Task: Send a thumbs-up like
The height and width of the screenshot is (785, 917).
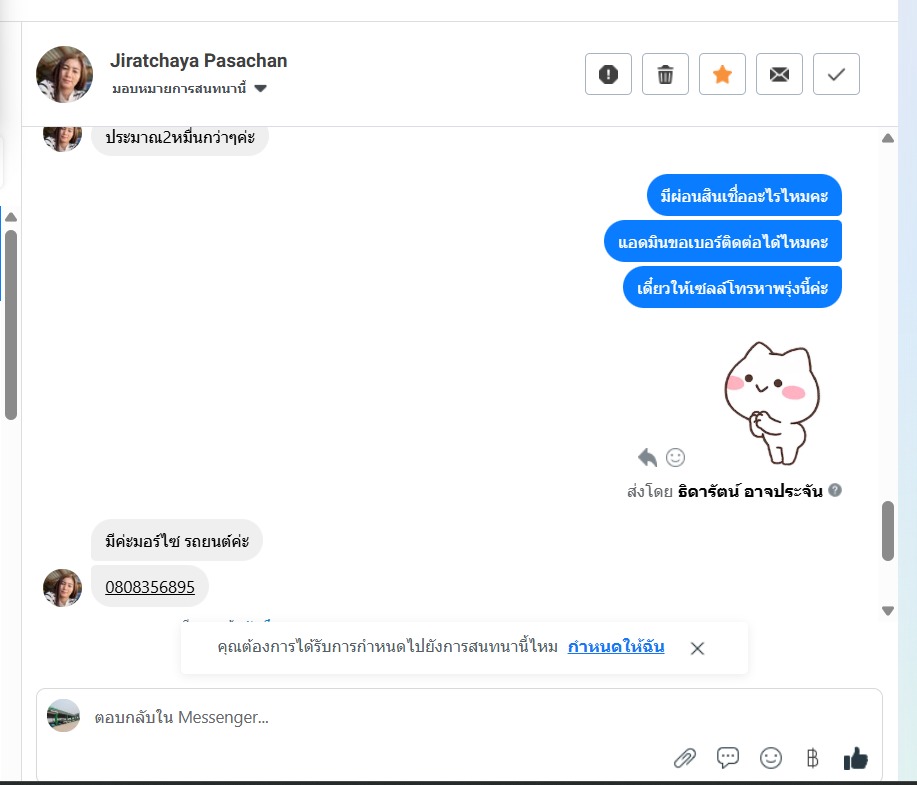Action: 856,759
